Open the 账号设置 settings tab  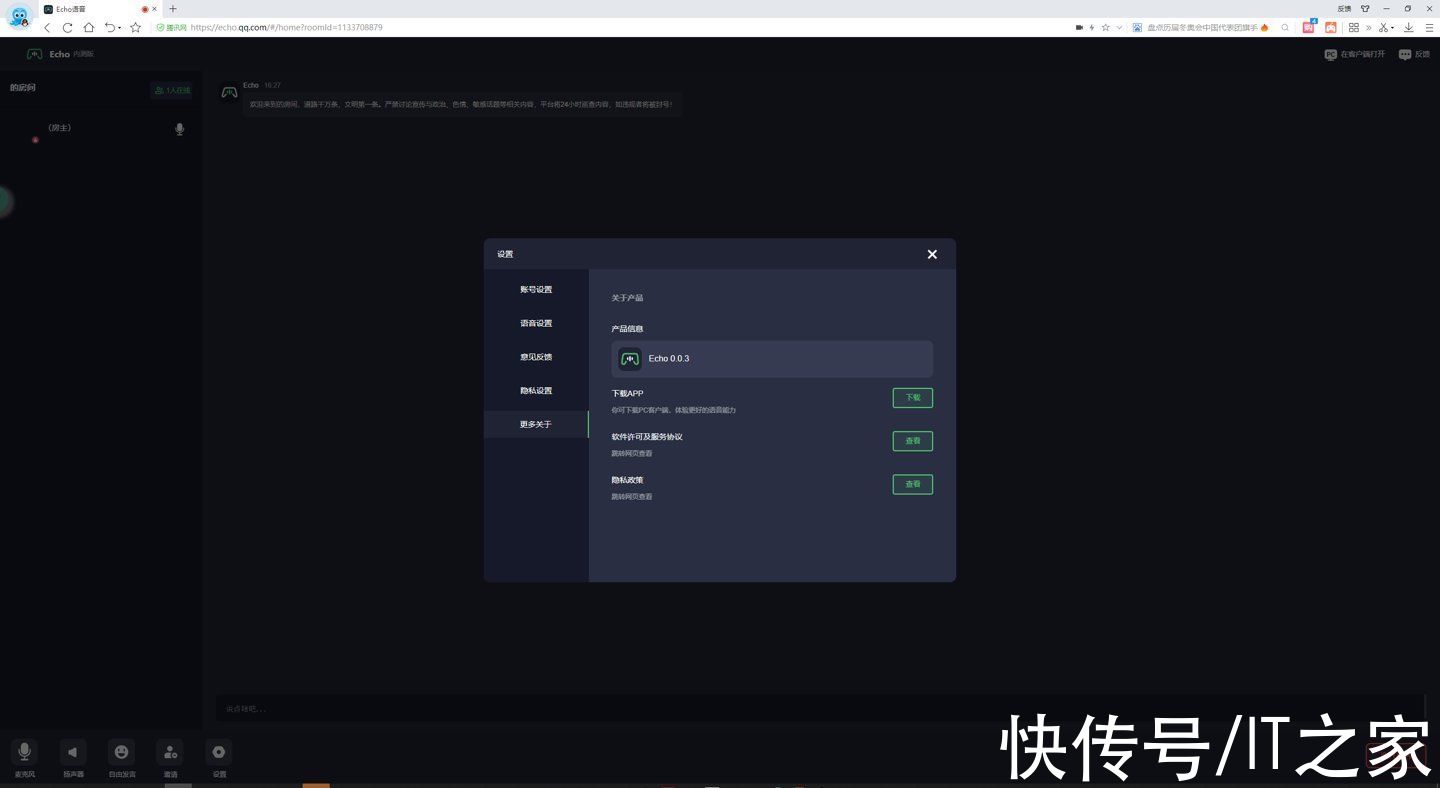tap(536, 290)
